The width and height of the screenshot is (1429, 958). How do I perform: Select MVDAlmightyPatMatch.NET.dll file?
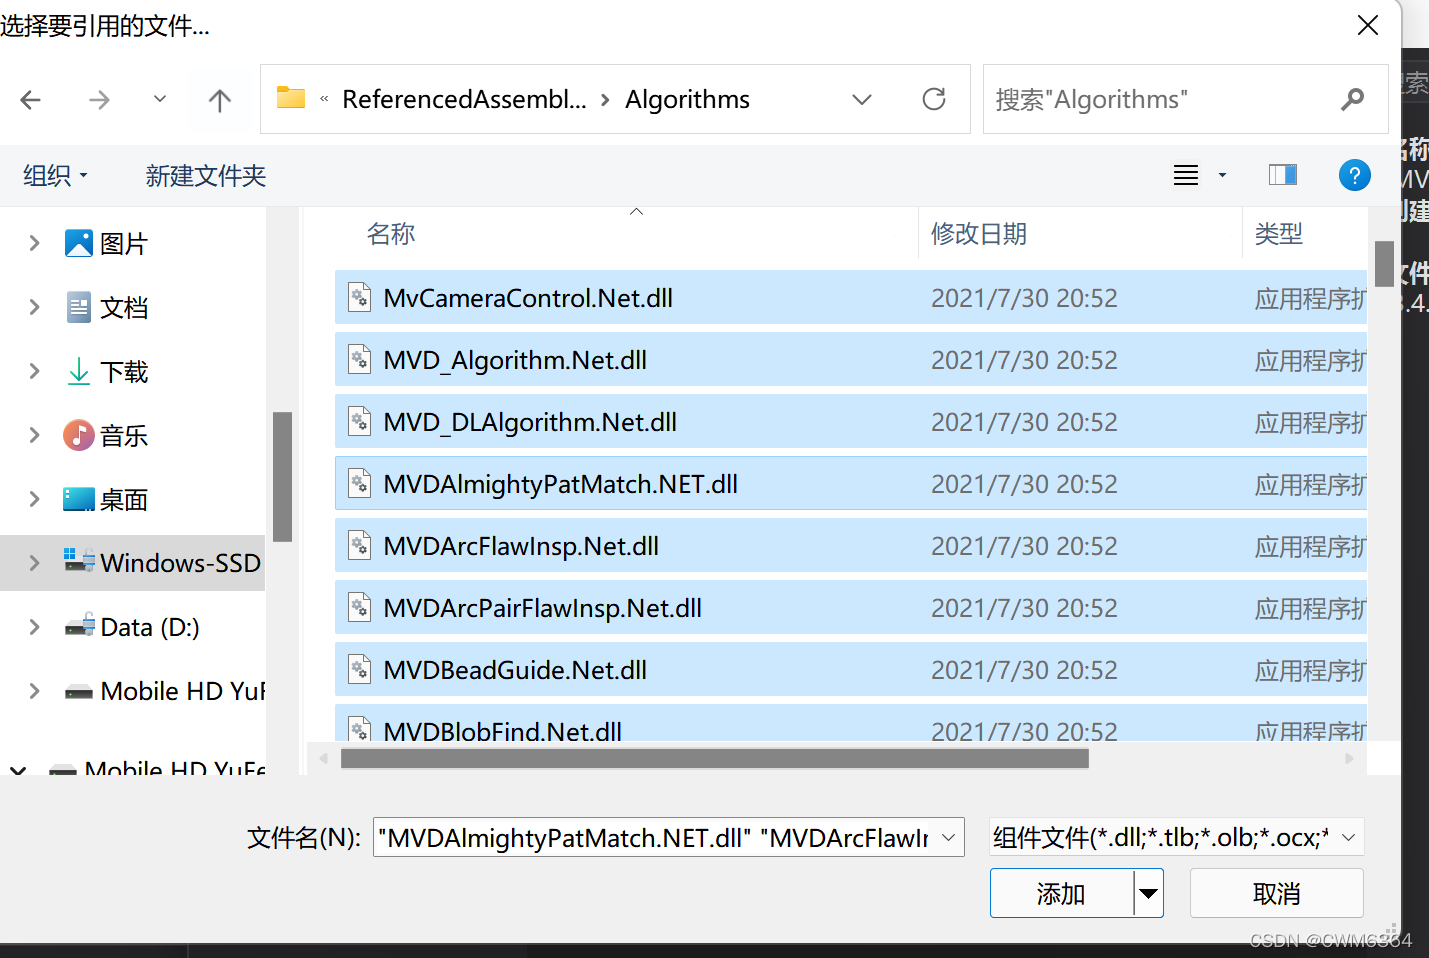pyautogui.click(x=850, y=484)
